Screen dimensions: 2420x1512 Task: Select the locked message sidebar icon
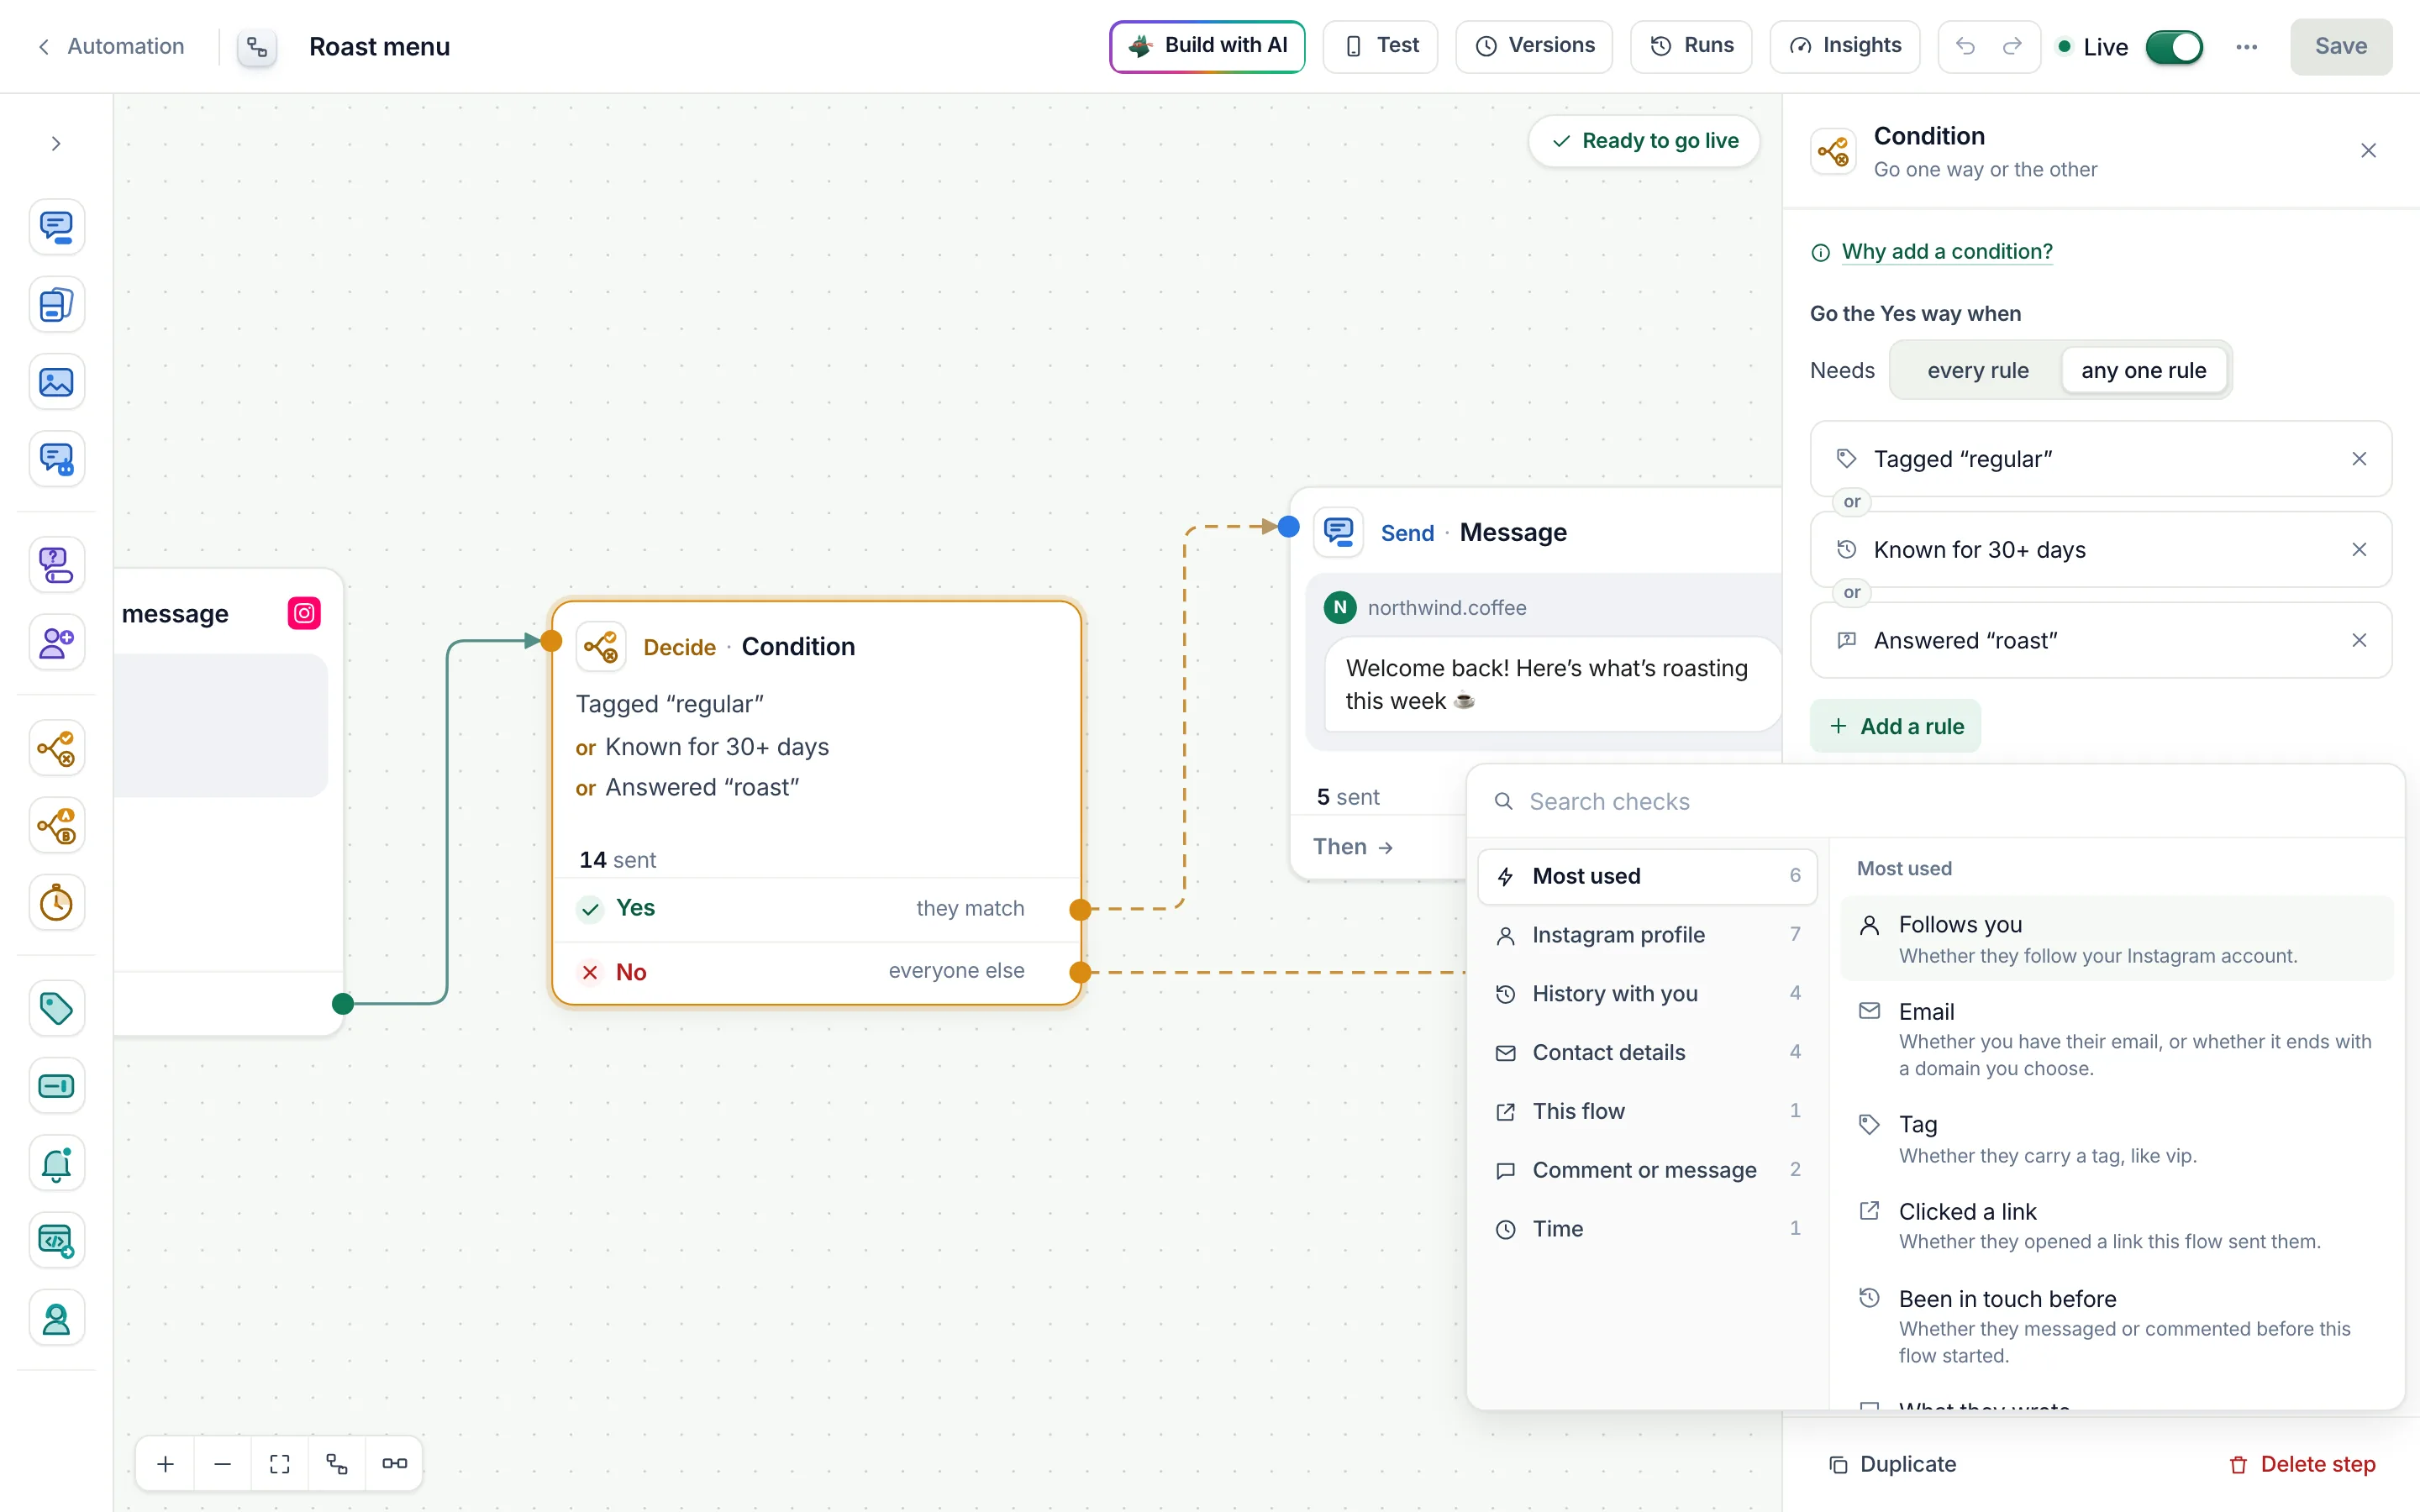(x=56, y=459)
